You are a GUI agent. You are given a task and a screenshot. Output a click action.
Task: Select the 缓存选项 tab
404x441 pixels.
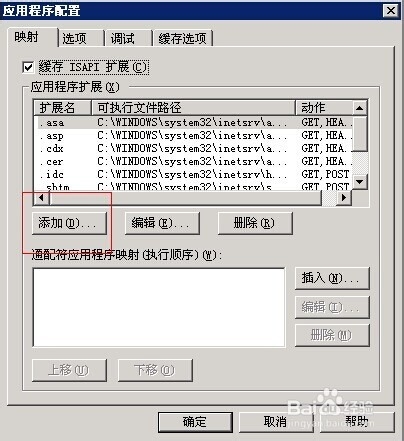pos(183,38)
